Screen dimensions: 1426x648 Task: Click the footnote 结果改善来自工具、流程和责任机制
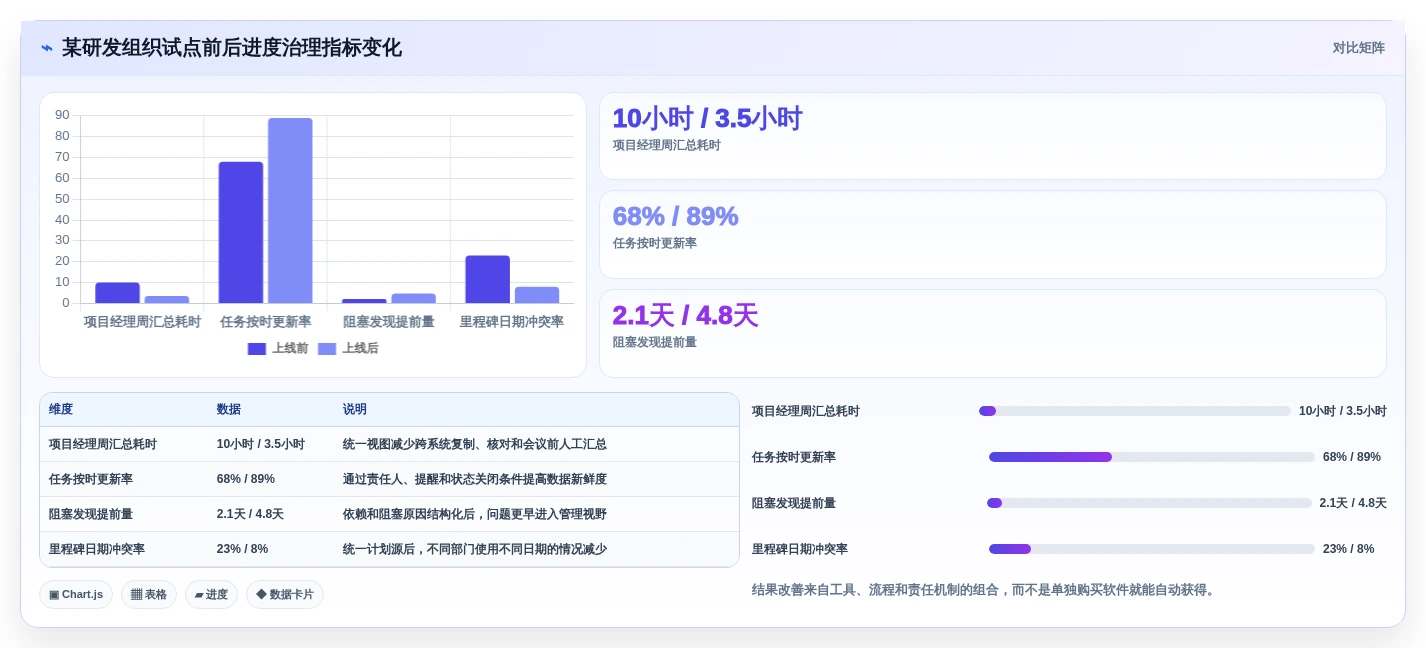click(985, 590)
